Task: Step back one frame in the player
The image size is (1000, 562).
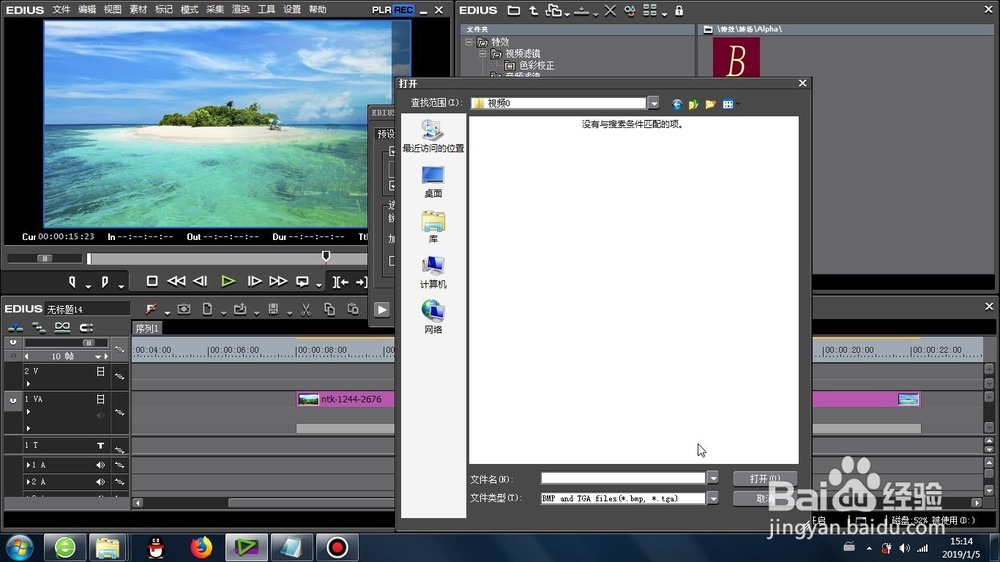Action: (x=200, y=281)
